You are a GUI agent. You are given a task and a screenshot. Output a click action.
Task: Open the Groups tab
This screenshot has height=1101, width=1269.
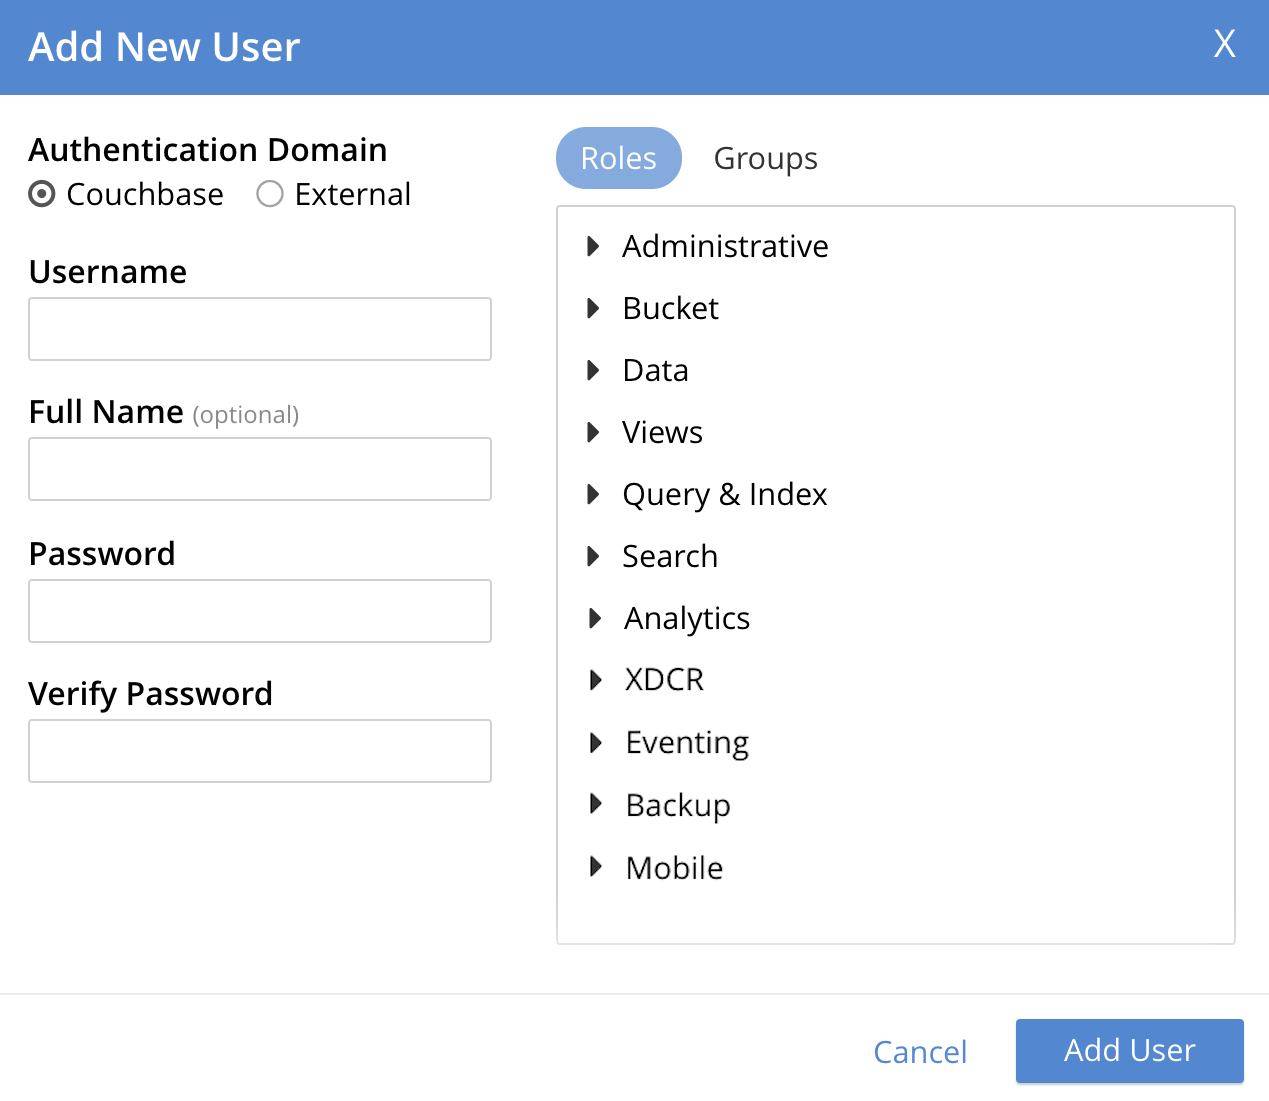(765, 158)
